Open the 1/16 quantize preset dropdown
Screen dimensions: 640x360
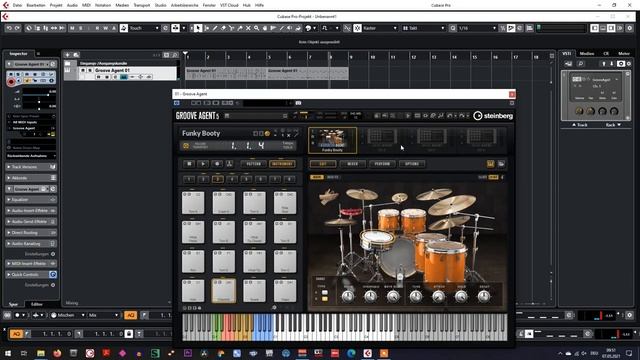tap(477, 28)
